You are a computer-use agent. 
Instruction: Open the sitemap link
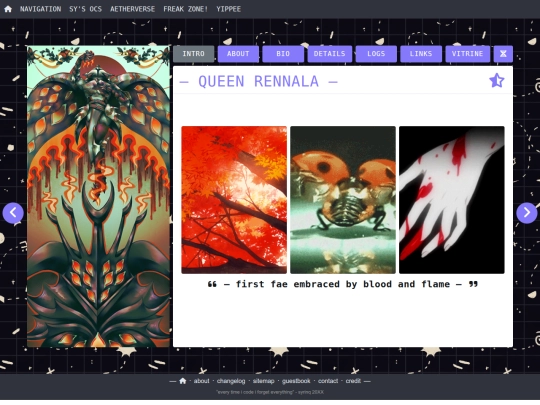pyautogui.click(x=263, y=381)
